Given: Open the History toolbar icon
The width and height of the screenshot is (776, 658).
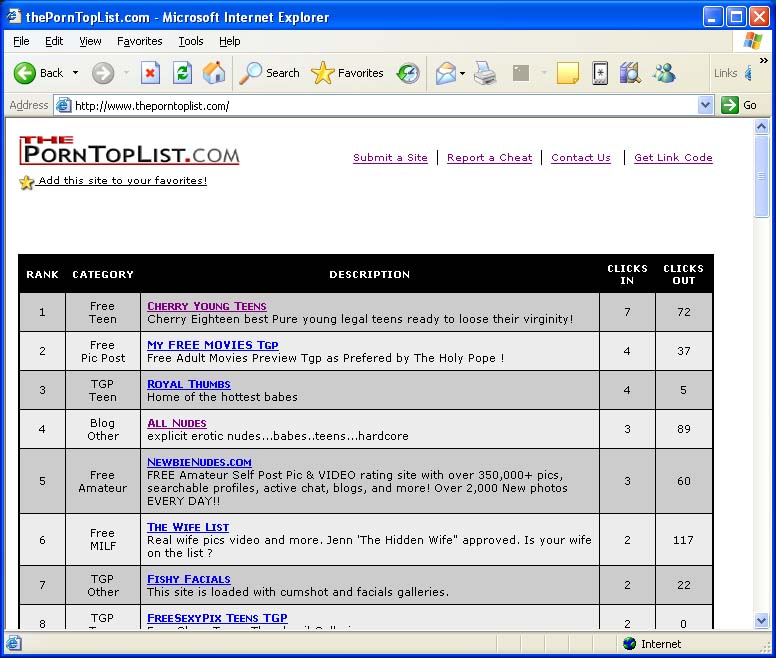Looking at the screenshot, I should pyautogui.click(x=408, y=73).
